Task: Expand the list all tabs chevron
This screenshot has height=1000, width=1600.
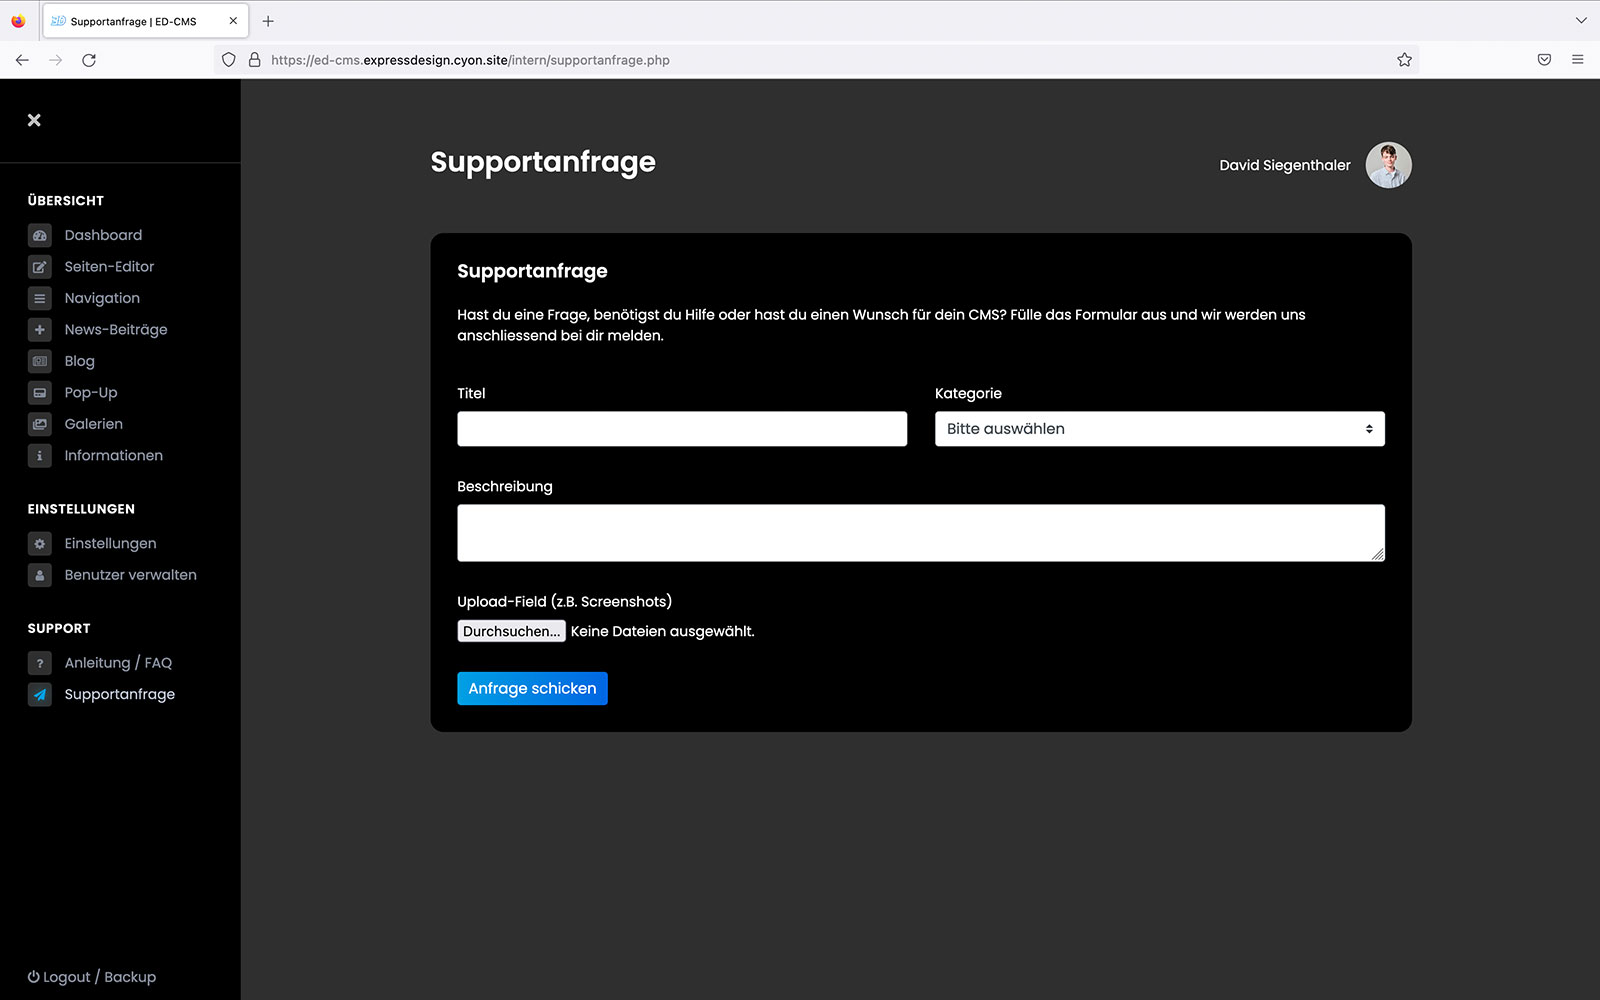Action: (x=1580, y=21)
